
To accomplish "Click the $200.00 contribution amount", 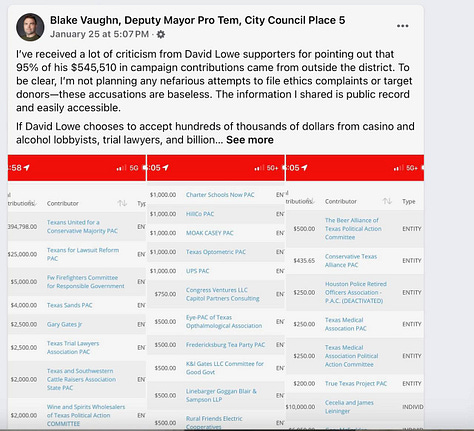I will [x=304, y=384].
